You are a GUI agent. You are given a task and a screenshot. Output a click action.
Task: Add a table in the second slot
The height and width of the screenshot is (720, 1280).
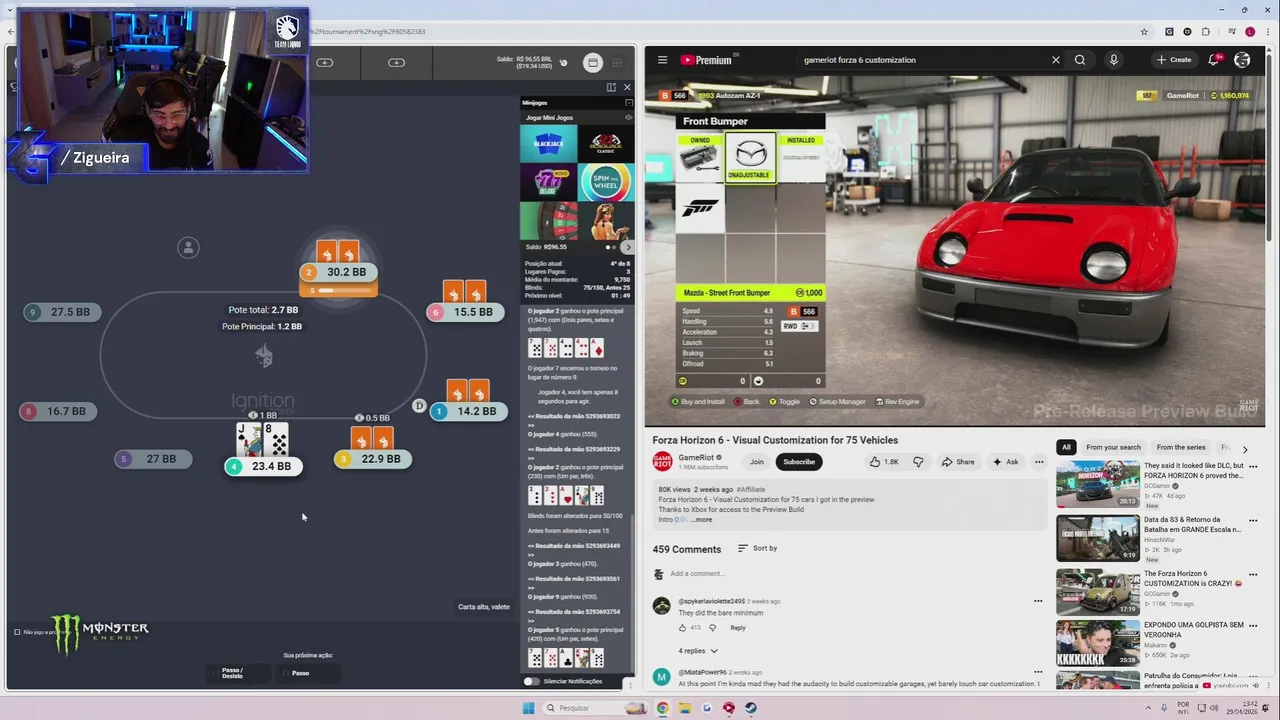[396, 63]
